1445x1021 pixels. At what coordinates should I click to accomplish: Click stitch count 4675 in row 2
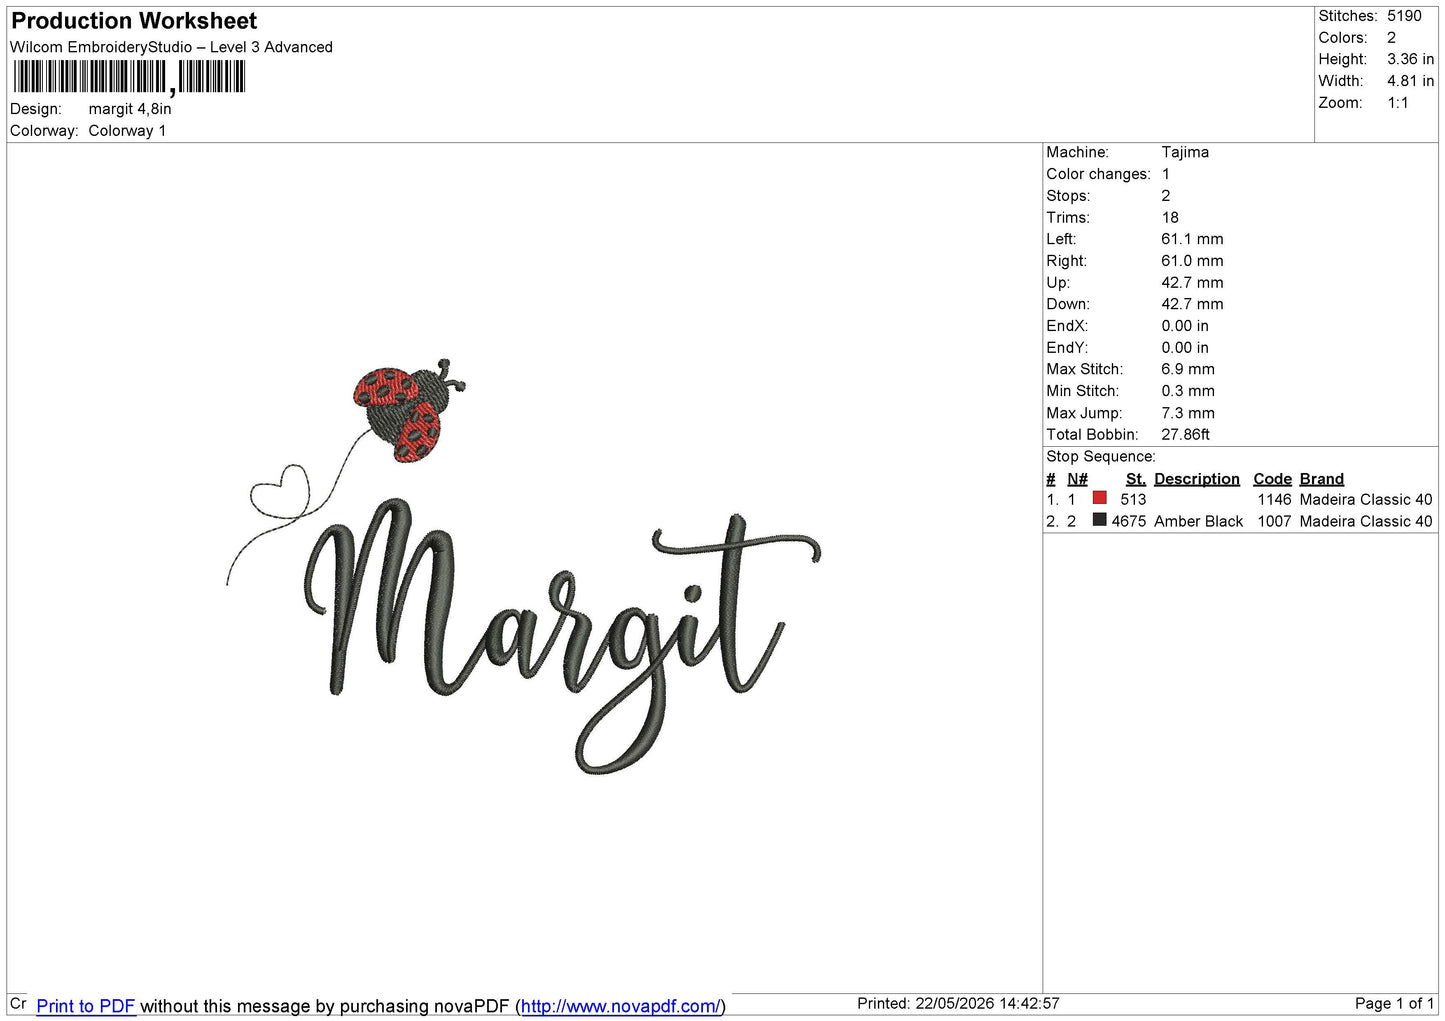tap(1129, 521)
